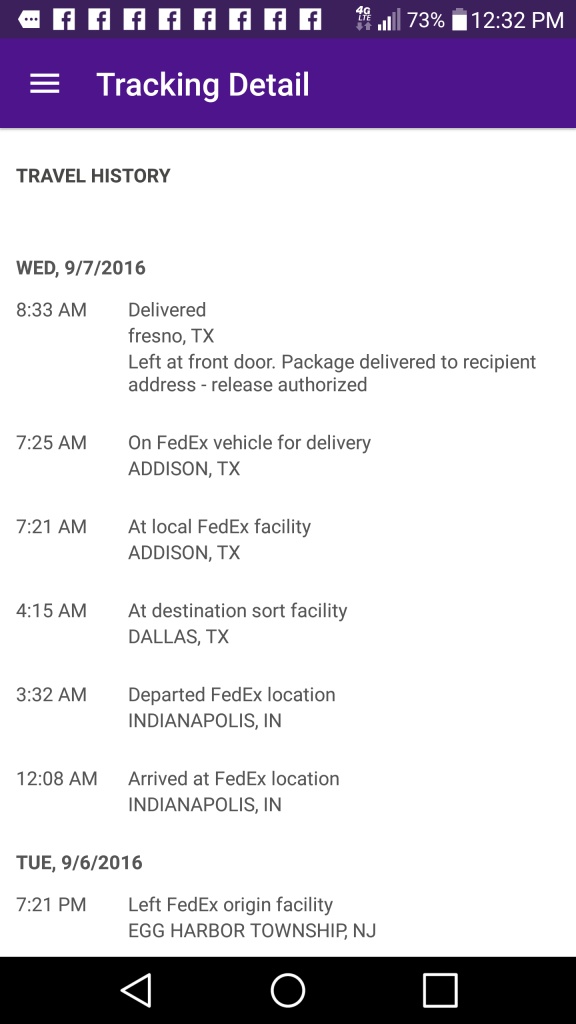Select the At destination sort facility entry
The image size is (576, 1024).
point(288,624)
